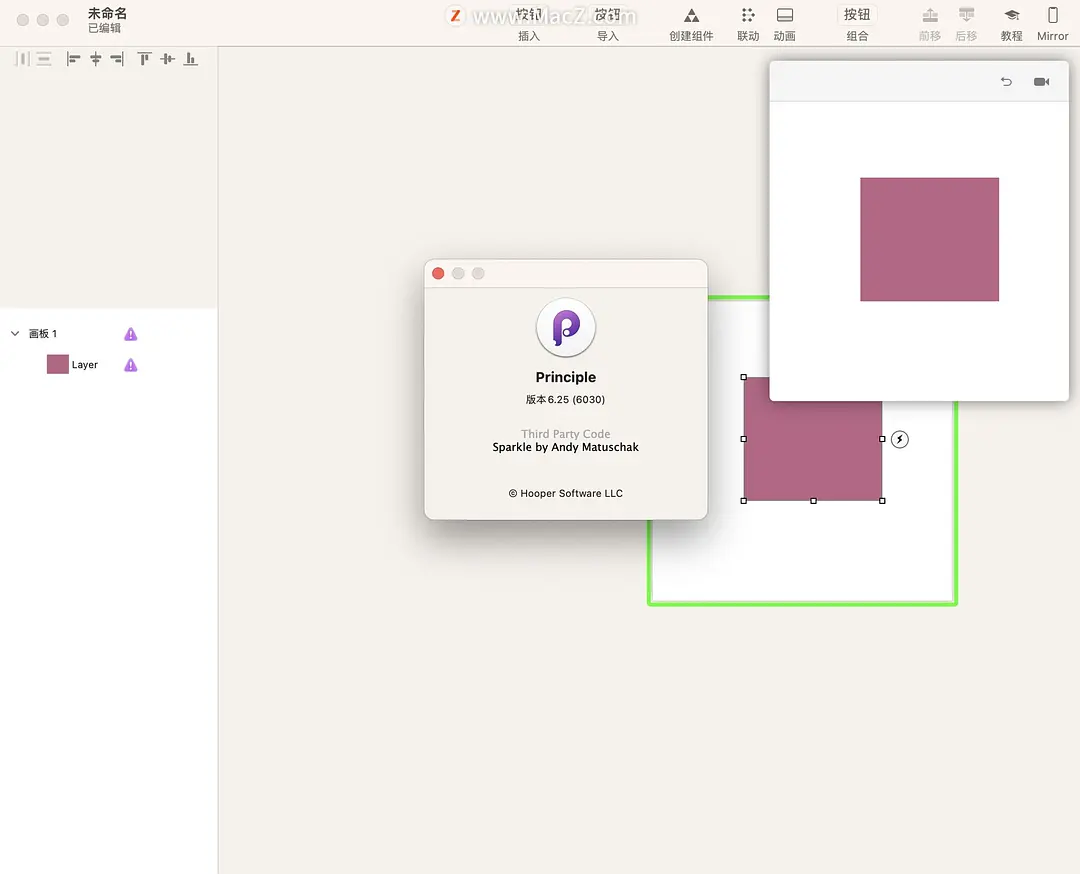
Task: Open the 动画 (Animate) panel
Action: pos(785,17)
